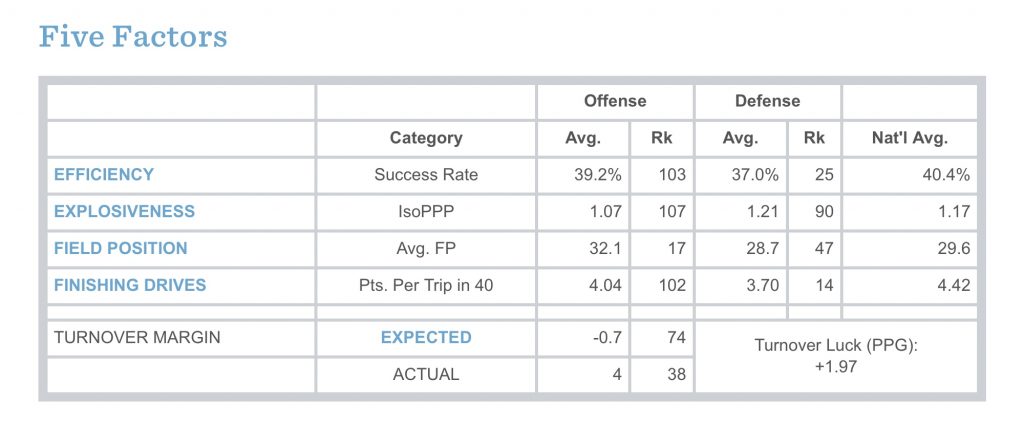The height and width of the screenshot is (443, 1024).
Task: Open the EXPLOSIVENESS link
Action: pyautogui.click(x=124, y=211)
